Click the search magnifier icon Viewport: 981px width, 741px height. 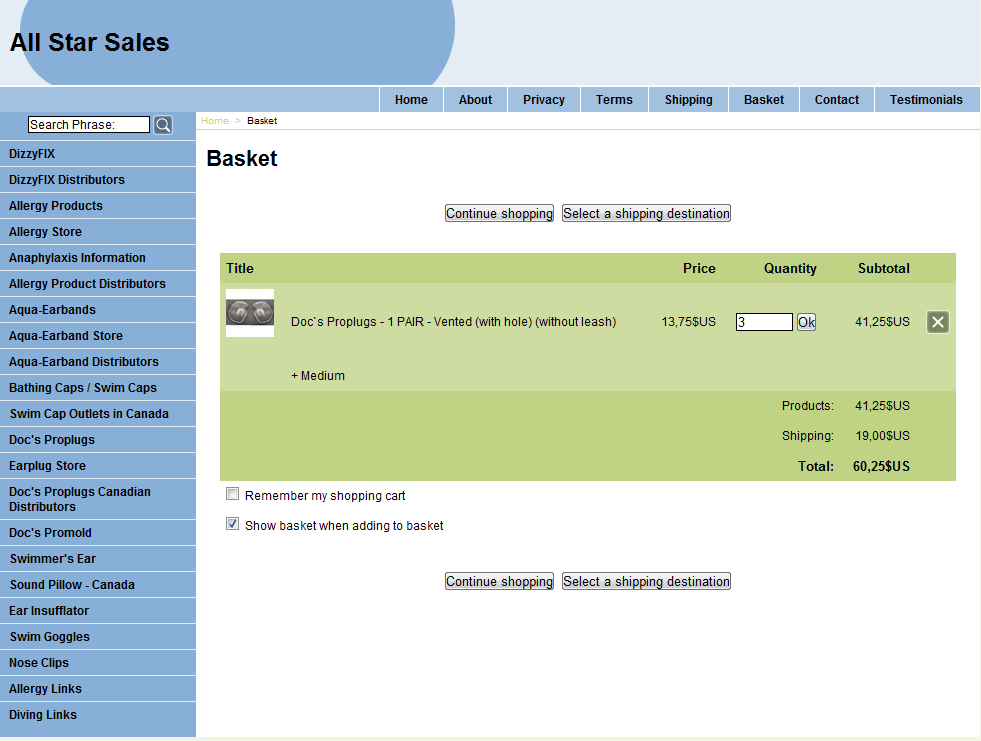(163, 125)
